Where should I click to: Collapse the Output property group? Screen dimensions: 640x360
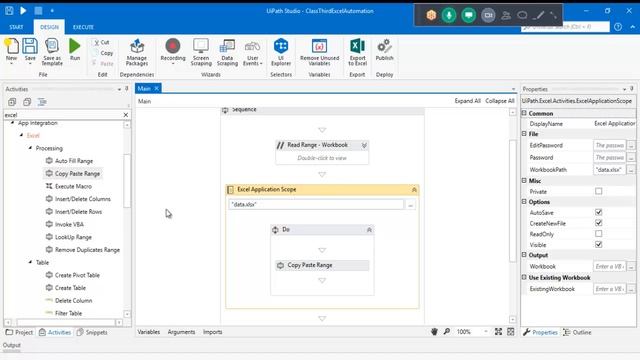[x=524, y=255]
